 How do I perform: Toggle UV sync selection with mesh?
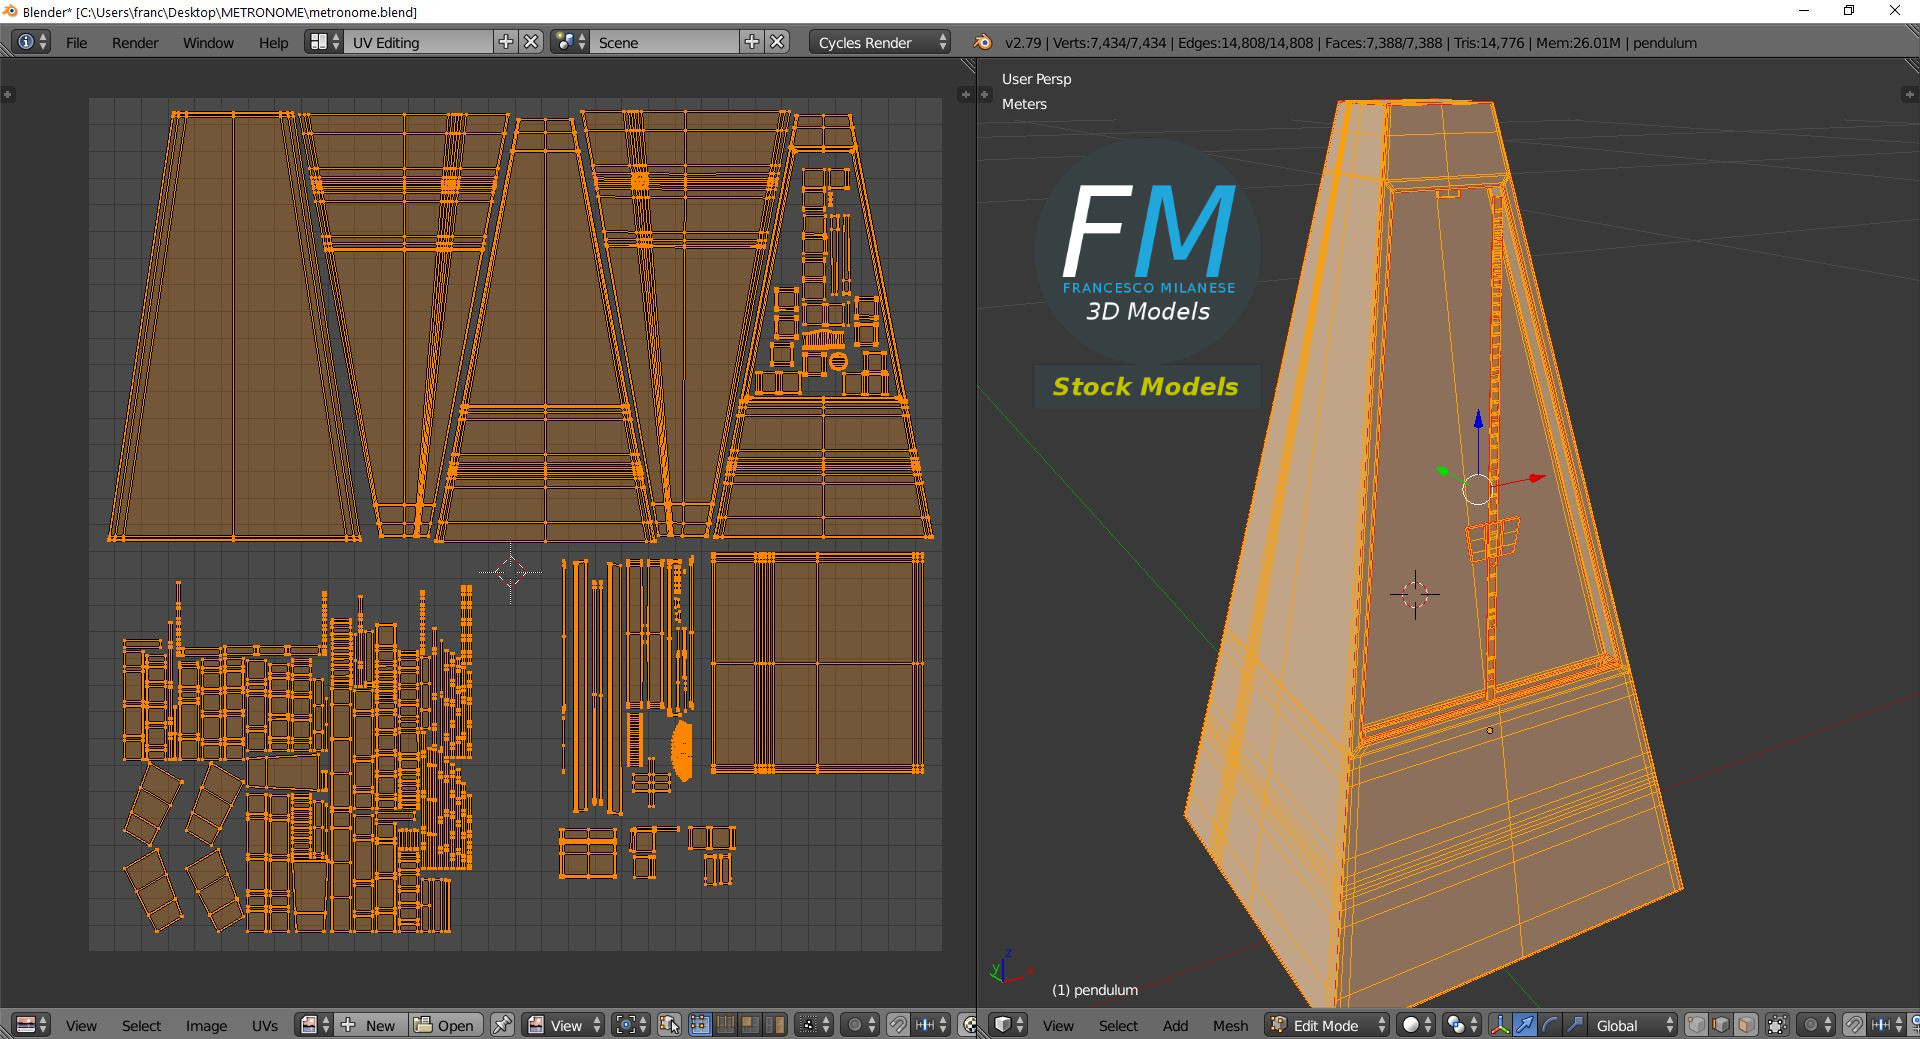[669, 1025]
